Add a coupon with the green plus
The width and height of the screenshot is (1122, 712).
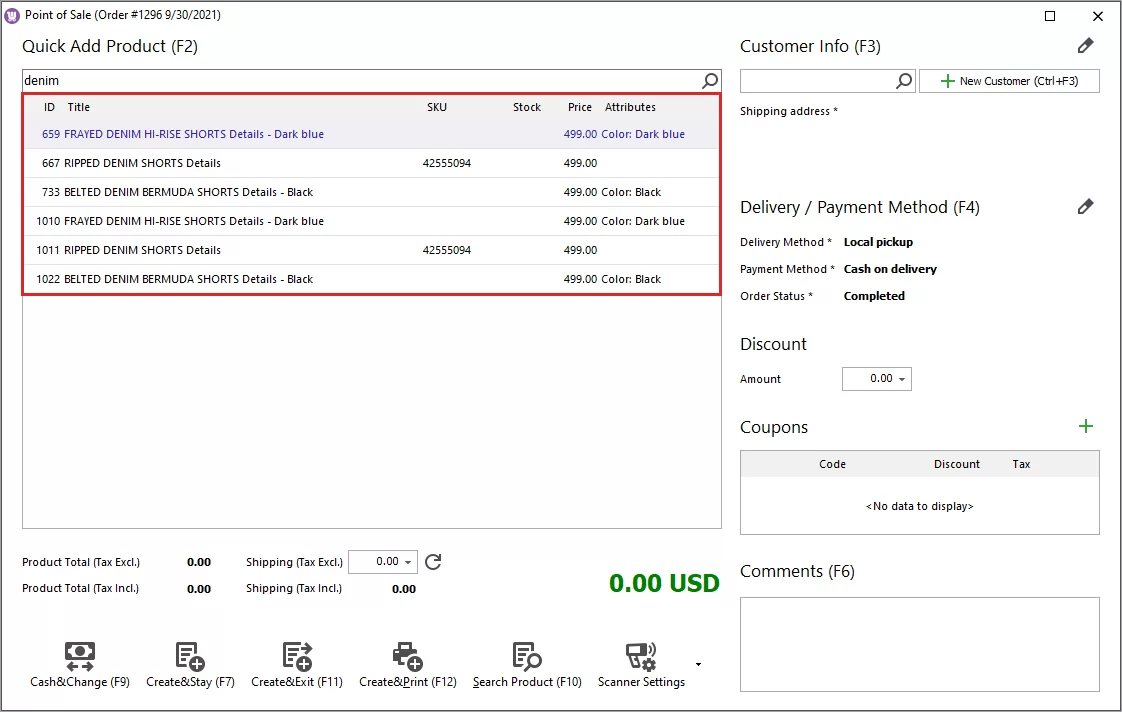pos(1086,426)
